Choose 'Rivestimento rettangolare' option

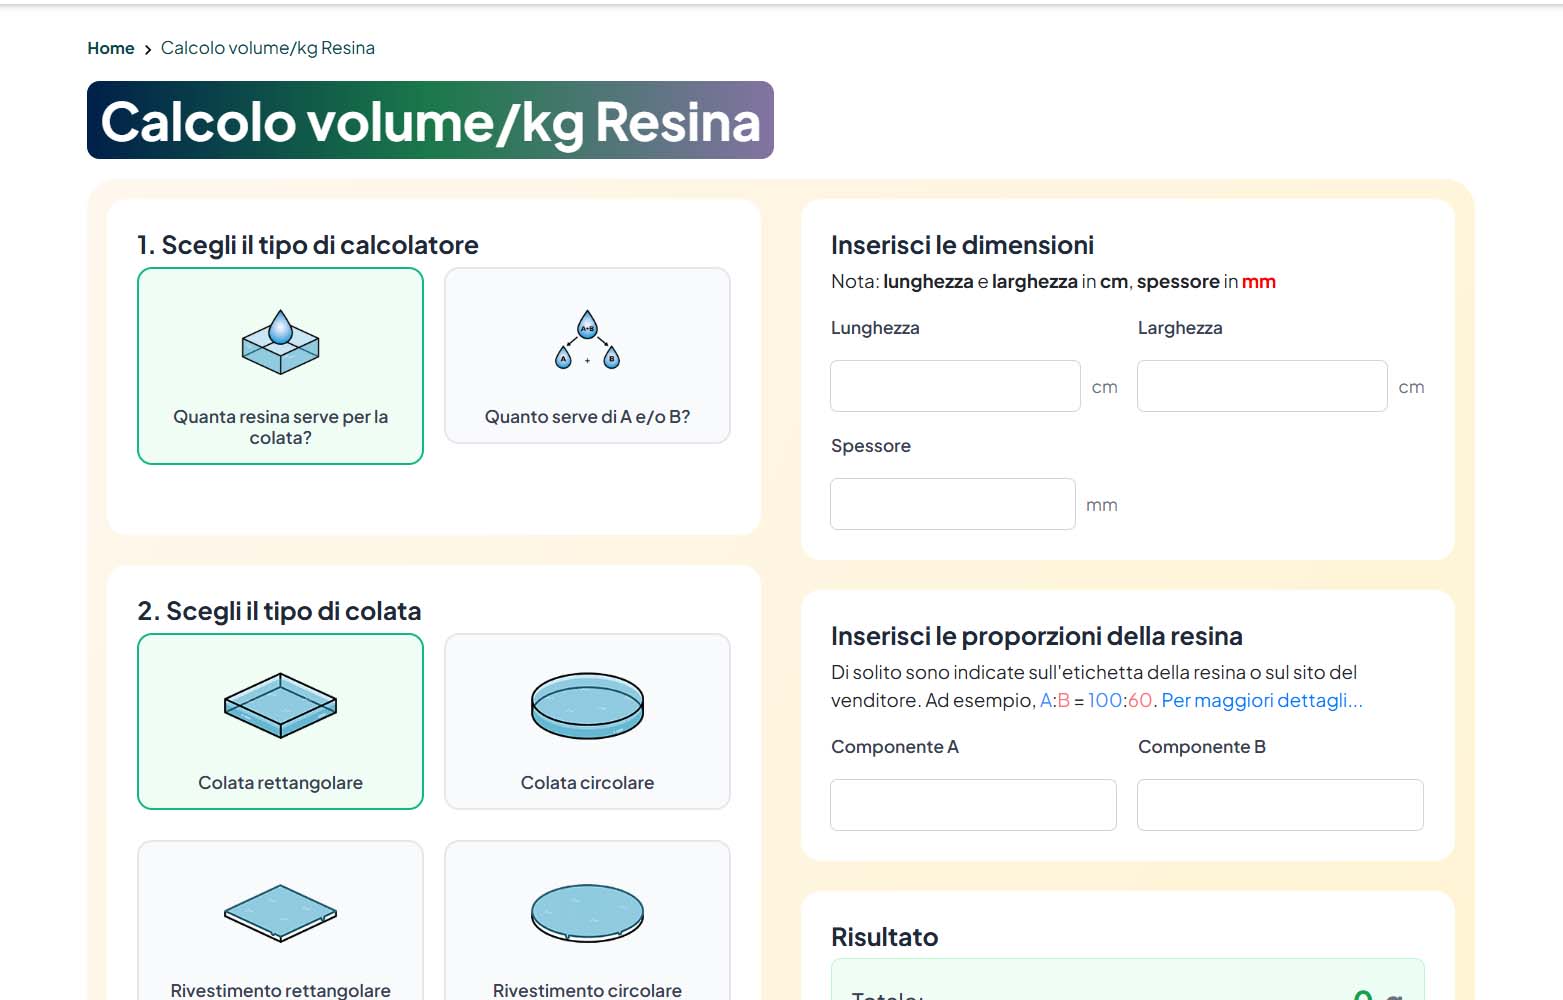[280, 989]
